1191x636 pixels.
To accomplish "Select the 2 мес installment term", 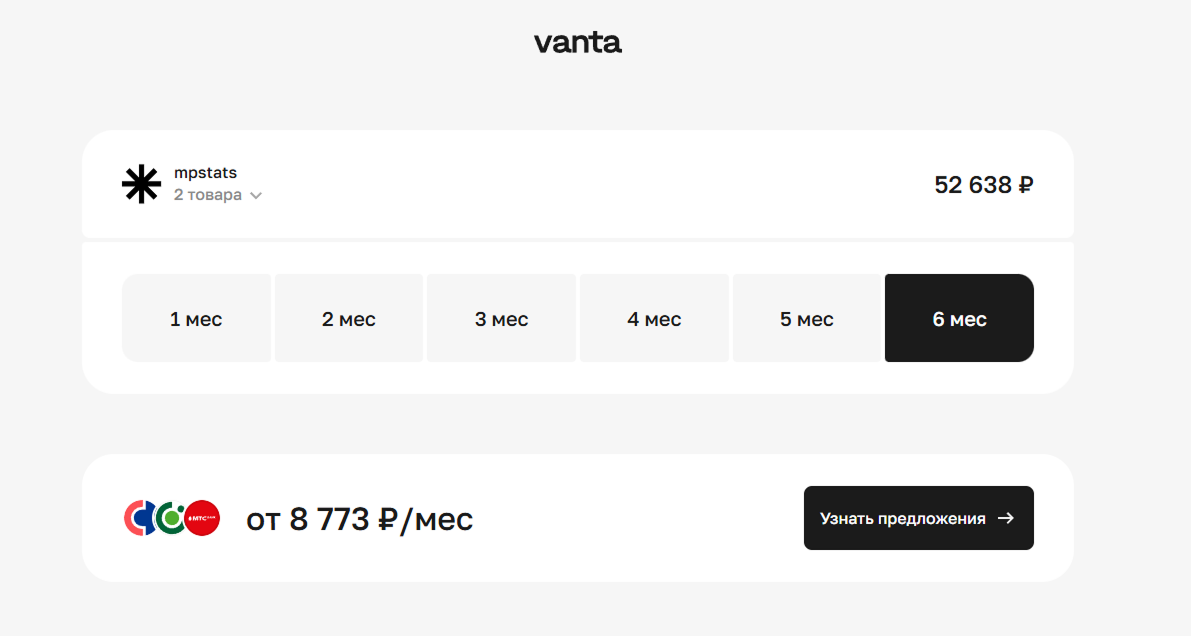I will click(349, 318).
